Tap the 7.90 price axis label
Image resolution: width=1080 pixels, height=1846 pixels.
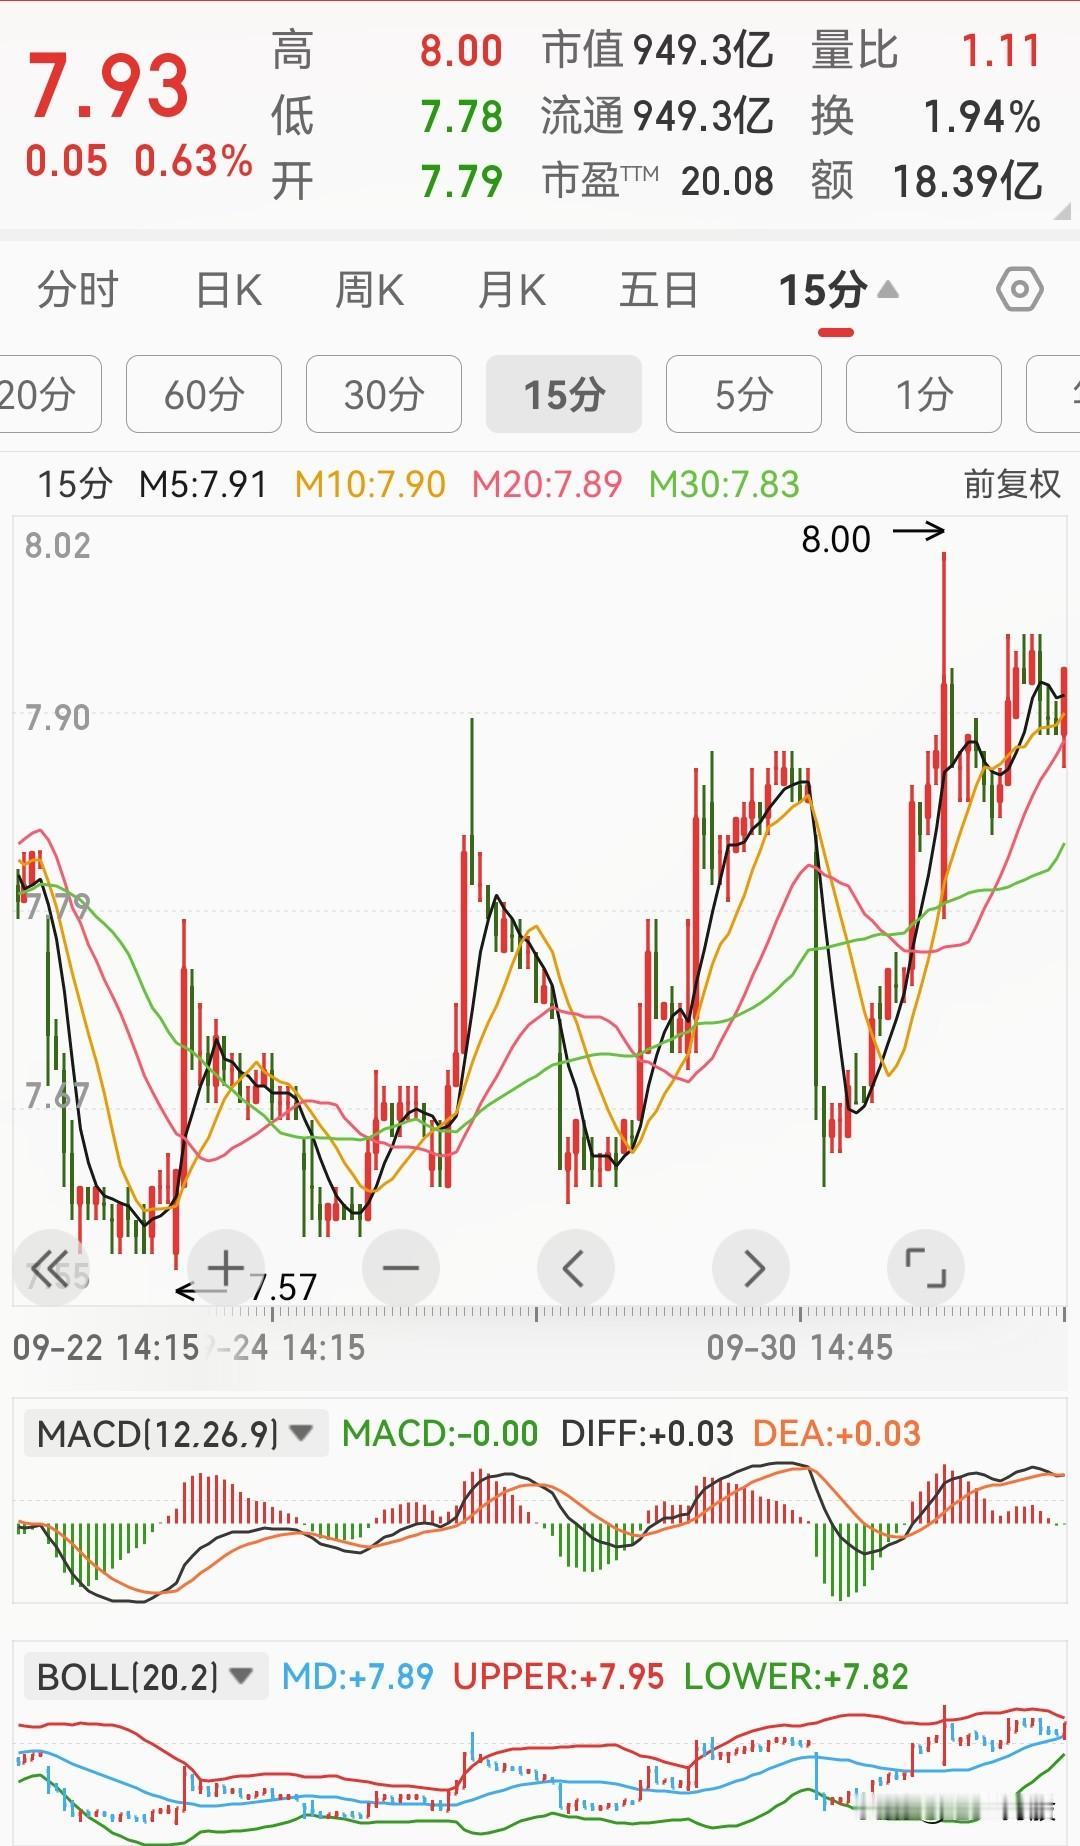pos(58,718)
